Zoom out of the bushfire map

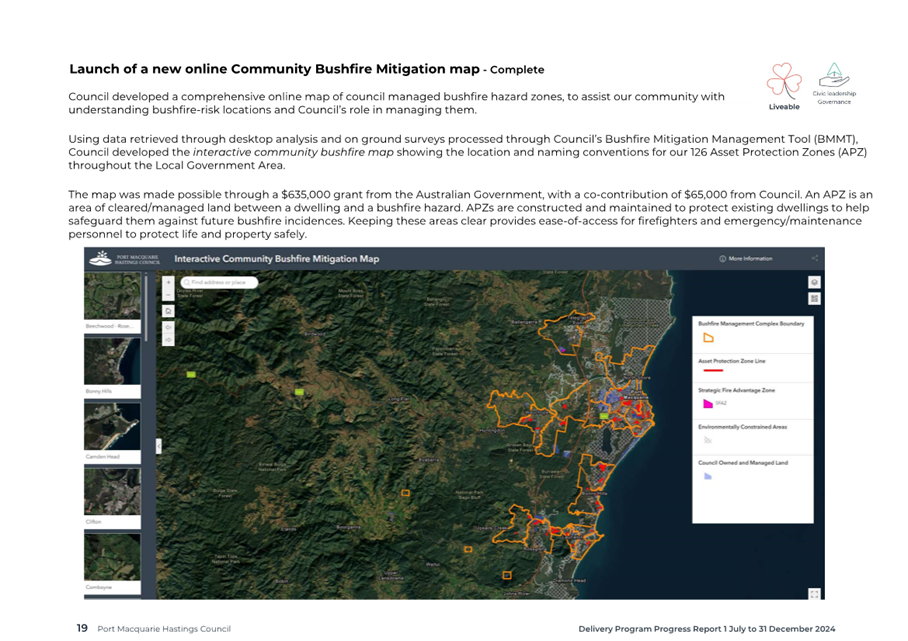coord(169,295)
